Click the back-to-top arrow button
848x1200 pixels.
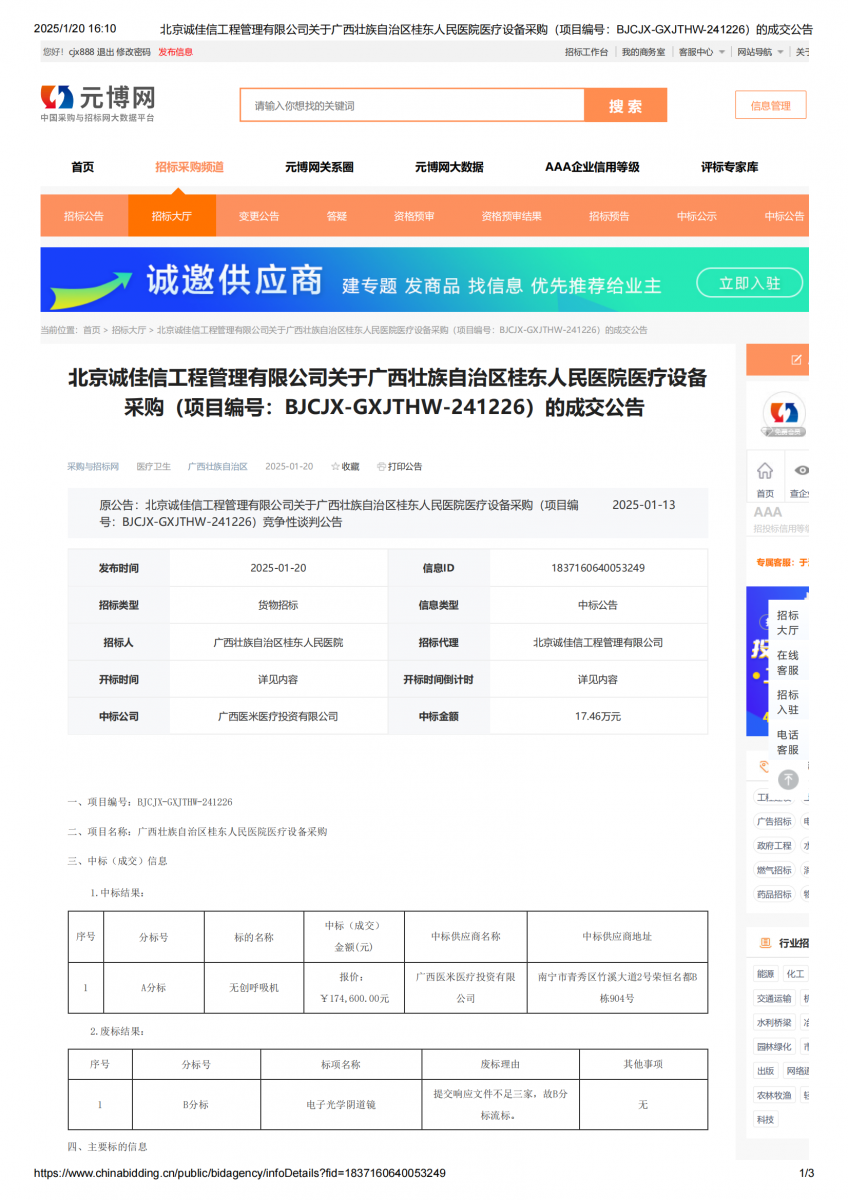788,779
